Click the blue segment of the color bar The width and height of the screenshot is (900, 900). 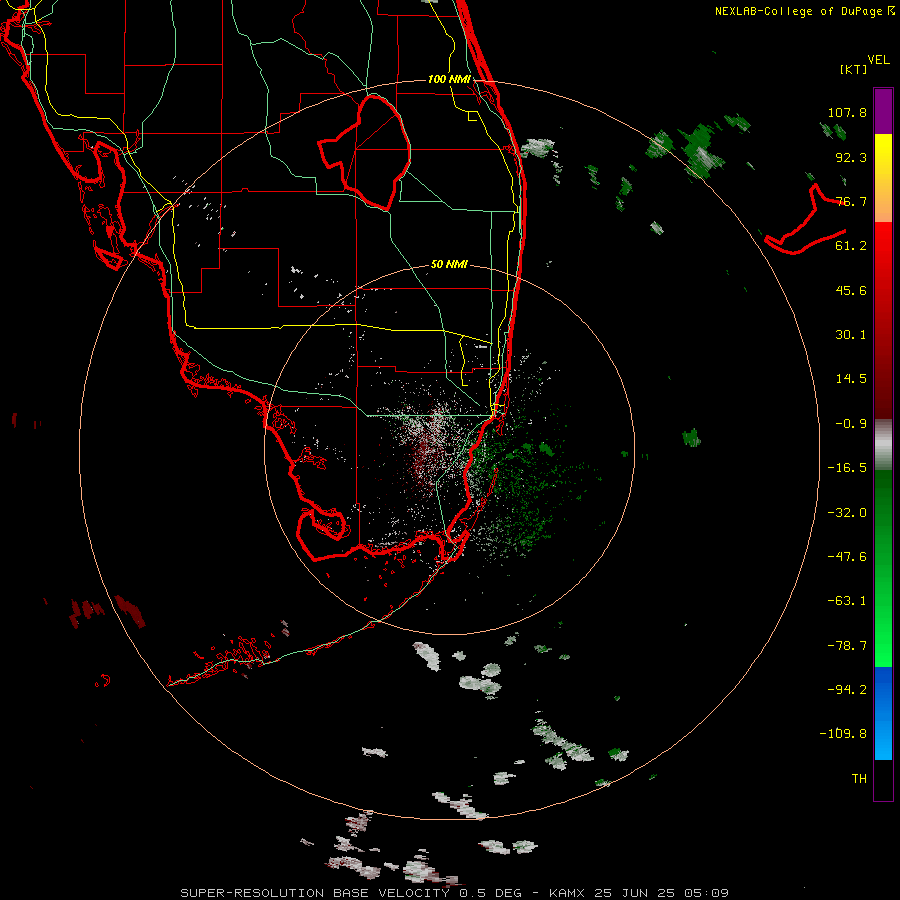883,713
